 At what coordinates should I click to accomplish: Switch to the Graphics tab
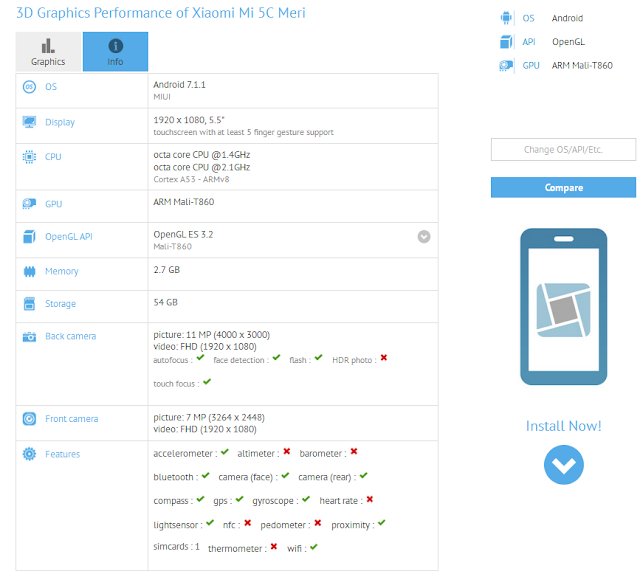pos(48,52)
